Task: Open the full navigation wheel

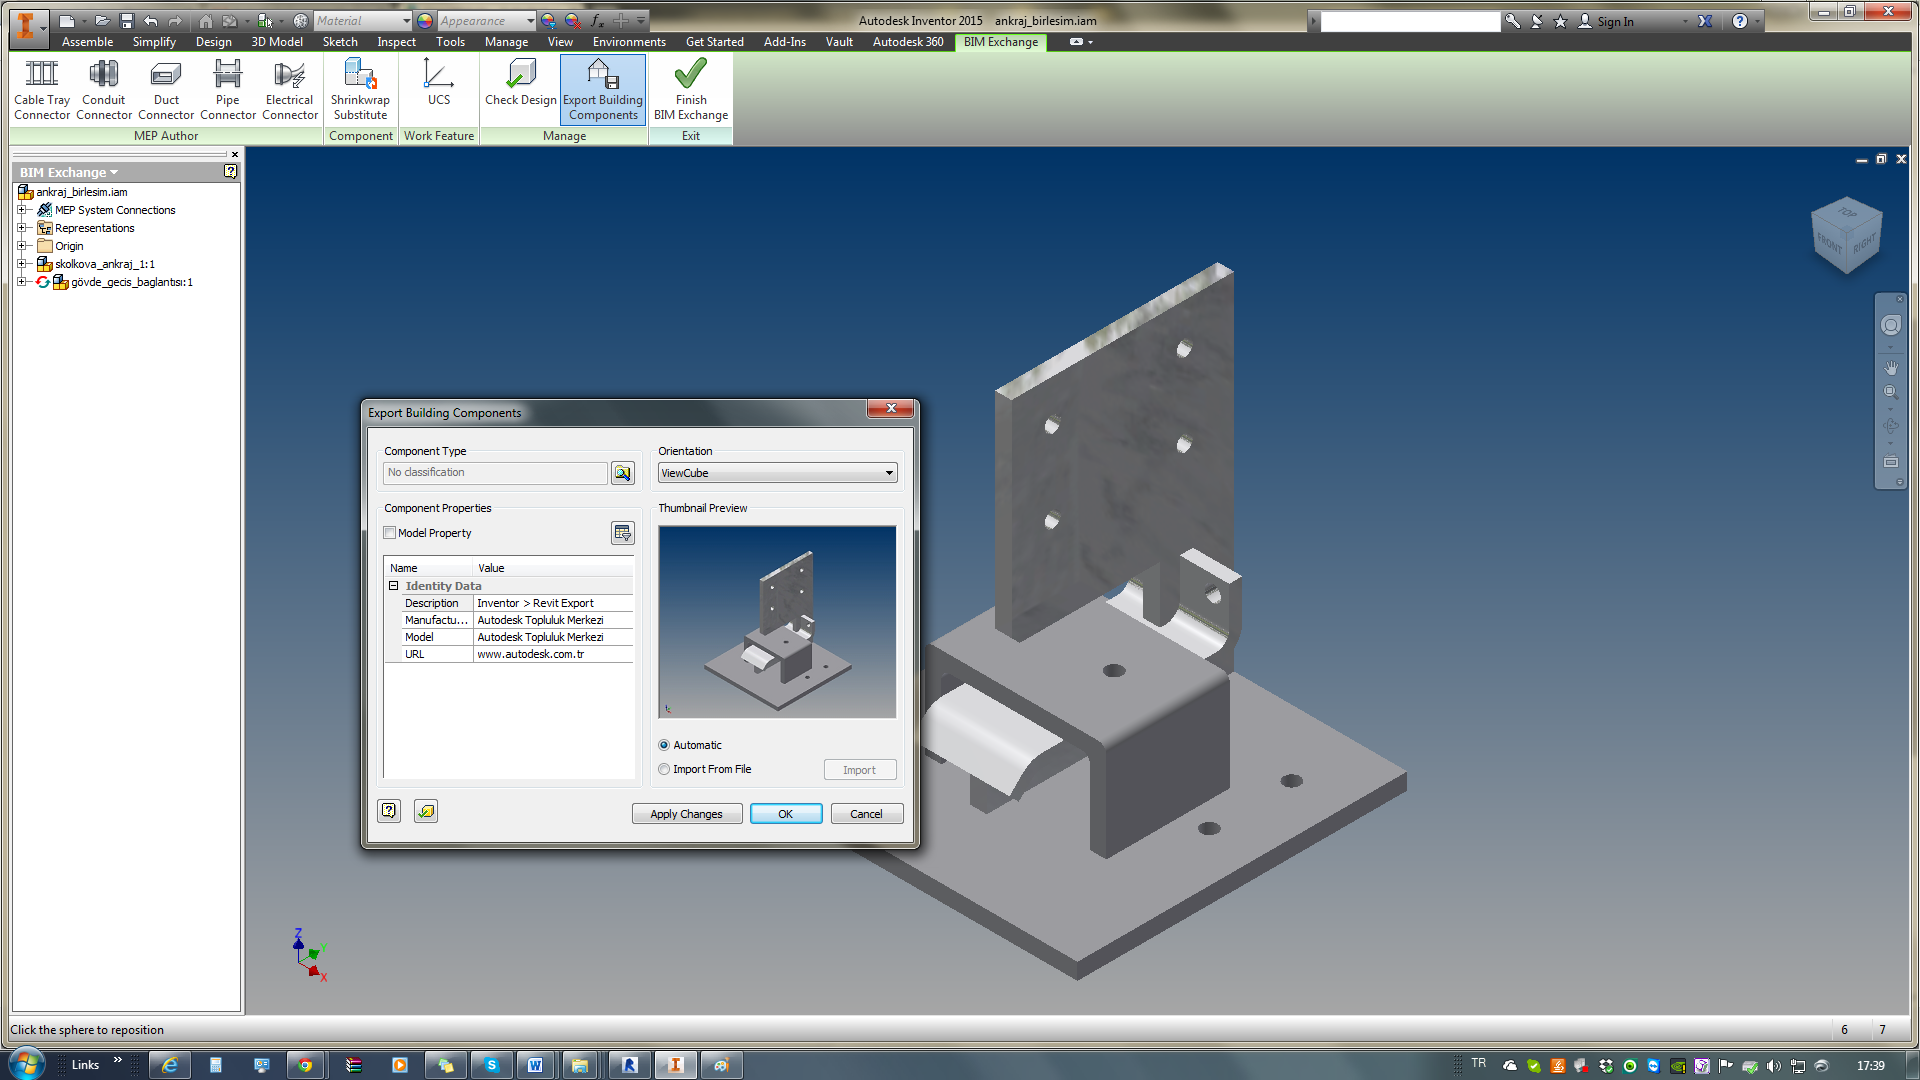Action: click(1891, 325)
